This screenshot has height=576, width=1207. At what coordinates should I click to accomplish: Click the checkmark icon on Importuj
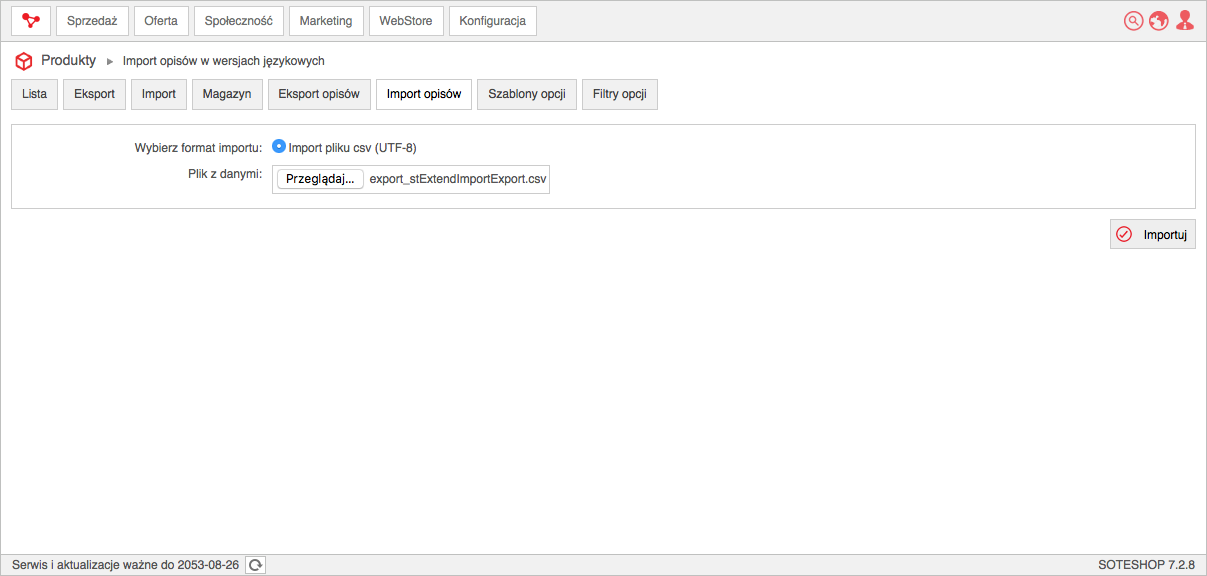click(x=1124, y=234)
